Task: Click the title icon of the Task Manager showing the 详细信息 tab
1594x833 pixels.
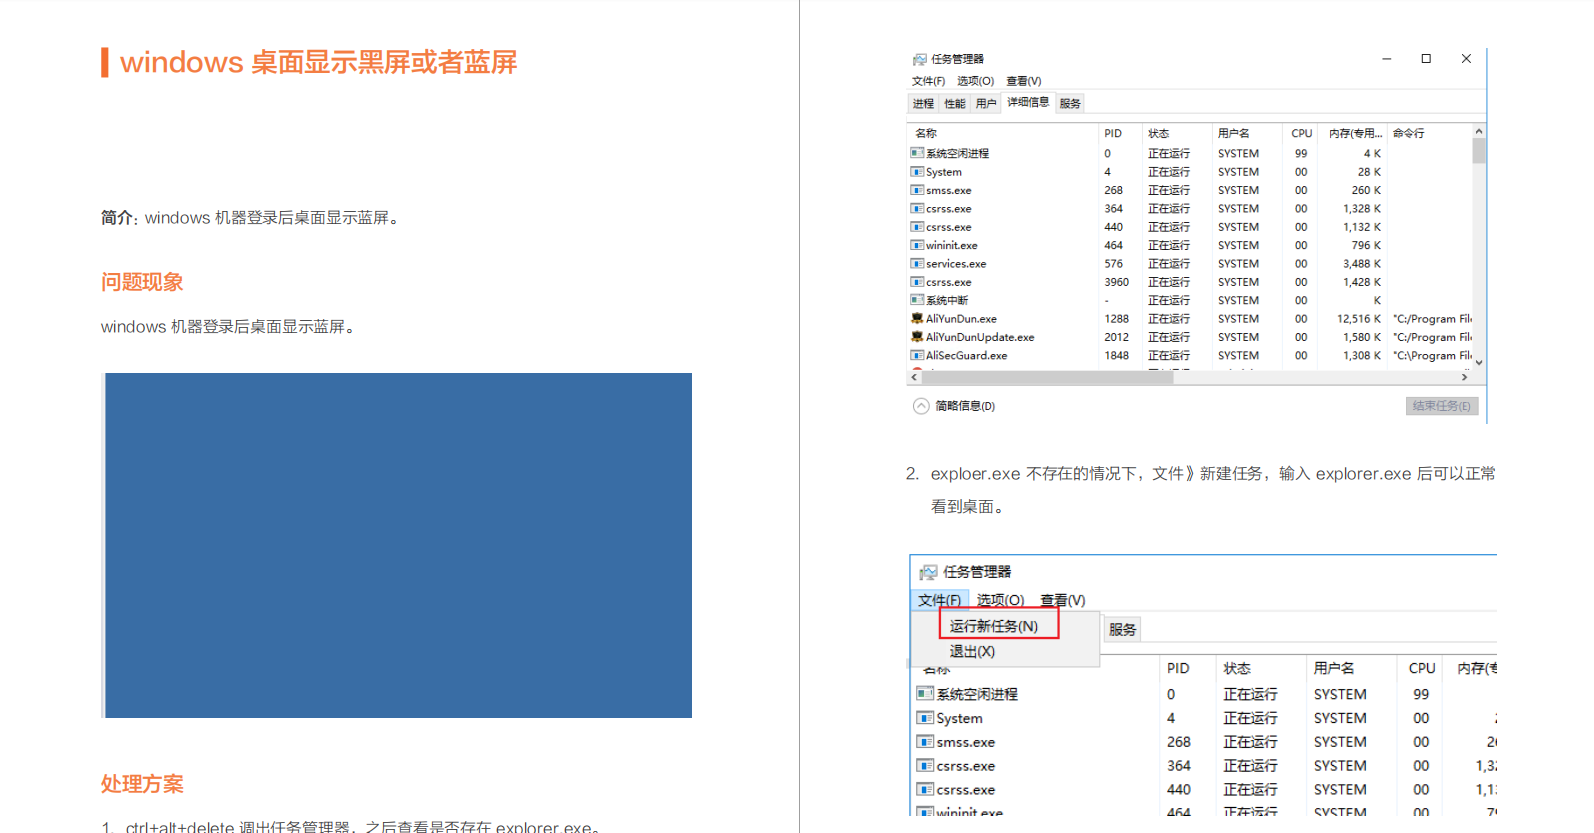Action: point(919,59)
